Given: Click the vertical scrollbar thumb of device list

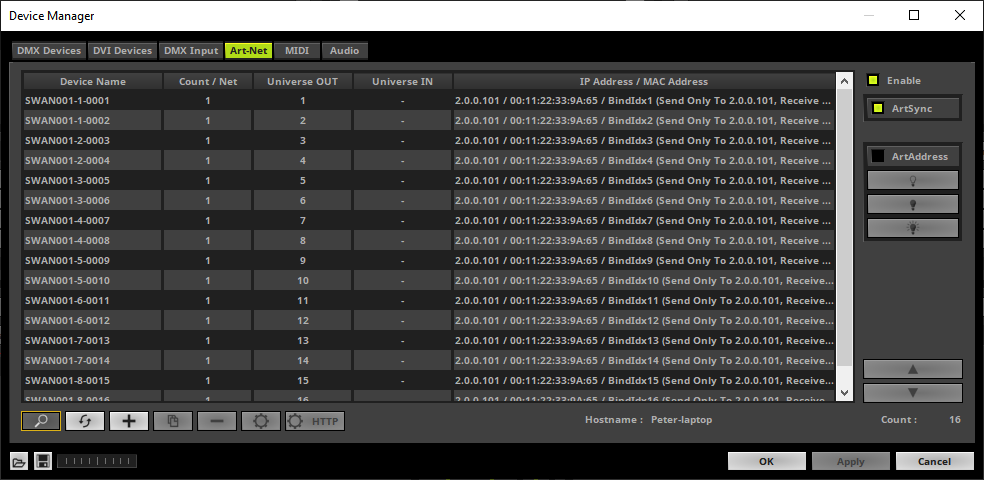Looking at the screenshot, I should pyautogui.click(x=844, y=226).
